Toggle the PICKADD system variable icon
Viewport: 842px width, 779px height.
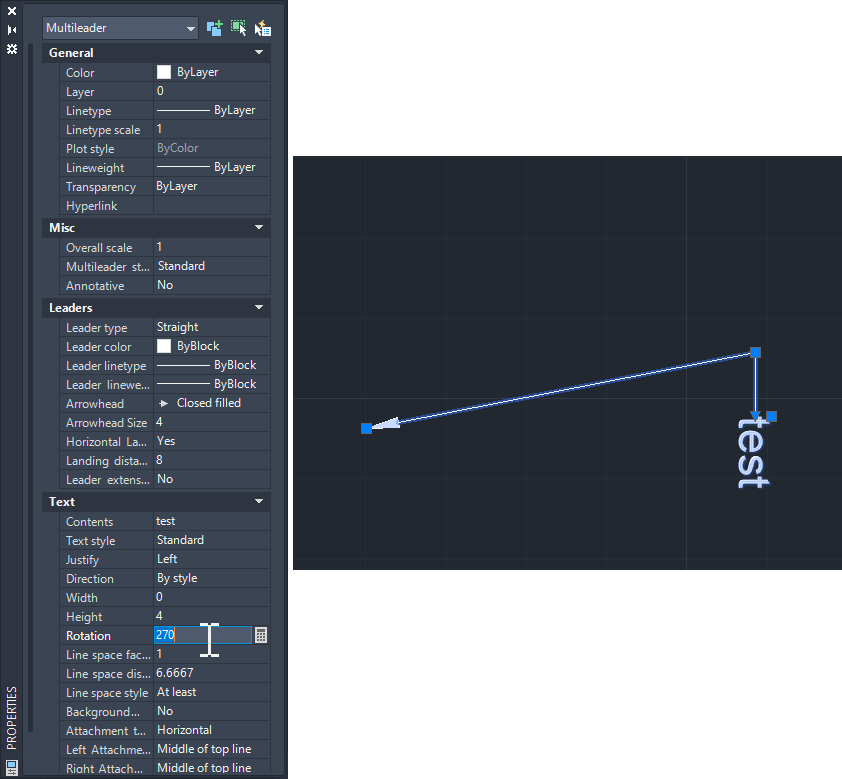pyautogui.click(x=214, y=28)
